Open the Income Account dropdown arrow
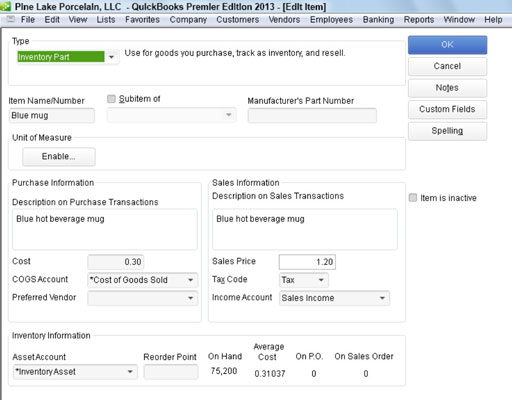 [382, 298]
